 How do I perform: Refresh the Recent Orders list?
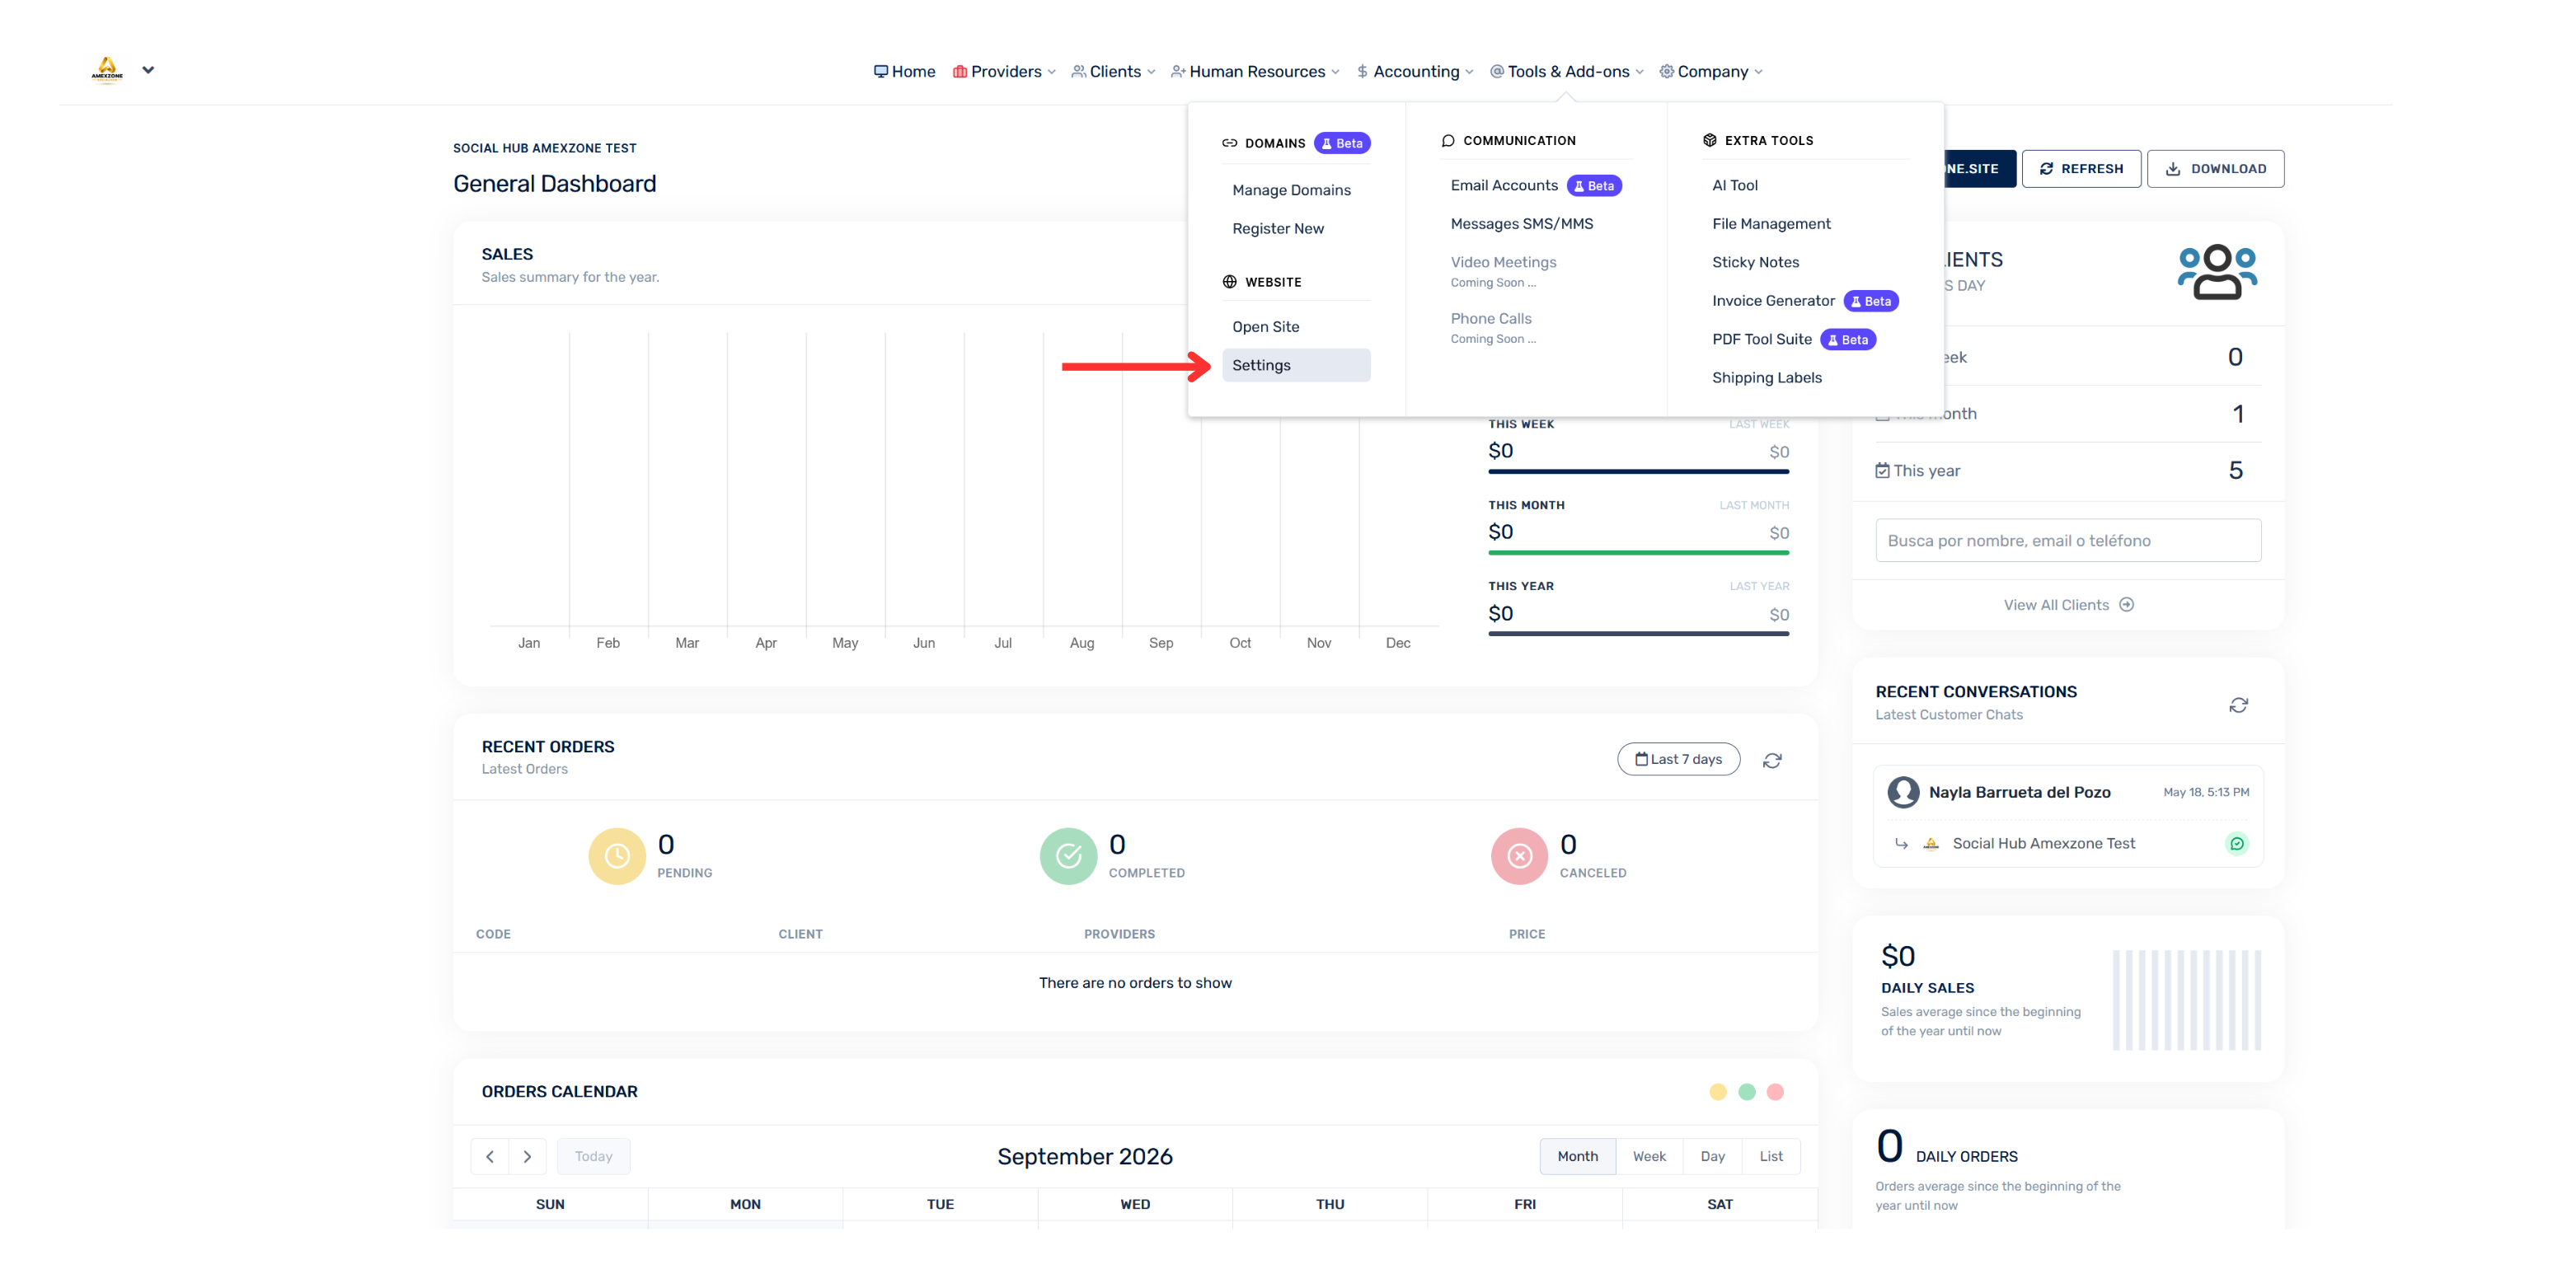click(1772, 761)
